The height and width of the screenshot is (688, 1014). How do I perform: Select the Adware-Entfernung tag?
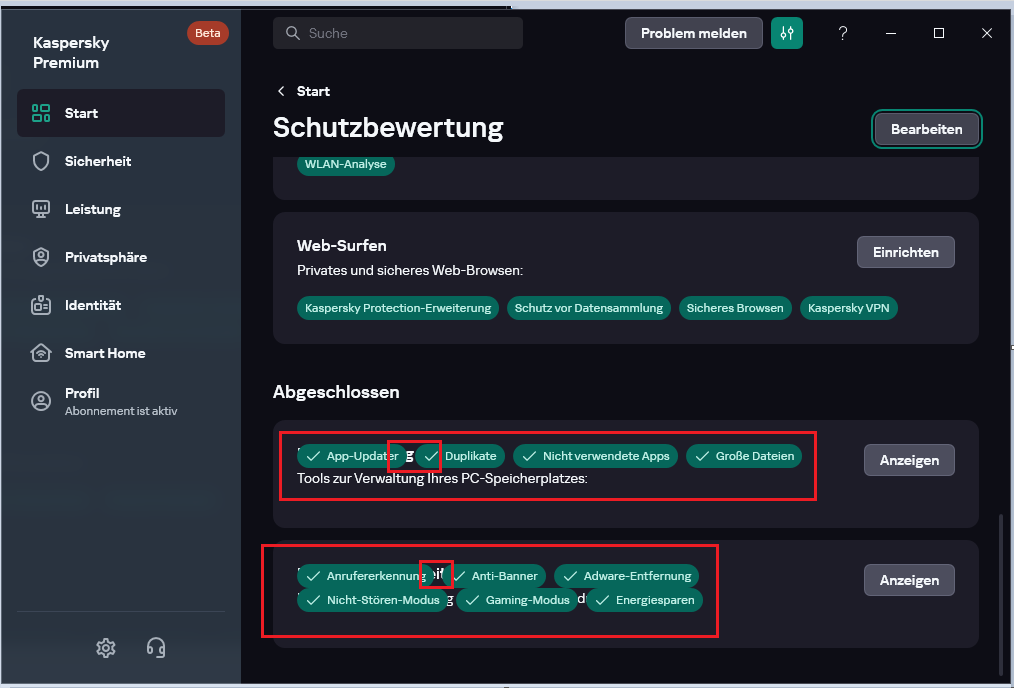coord(627,575)
